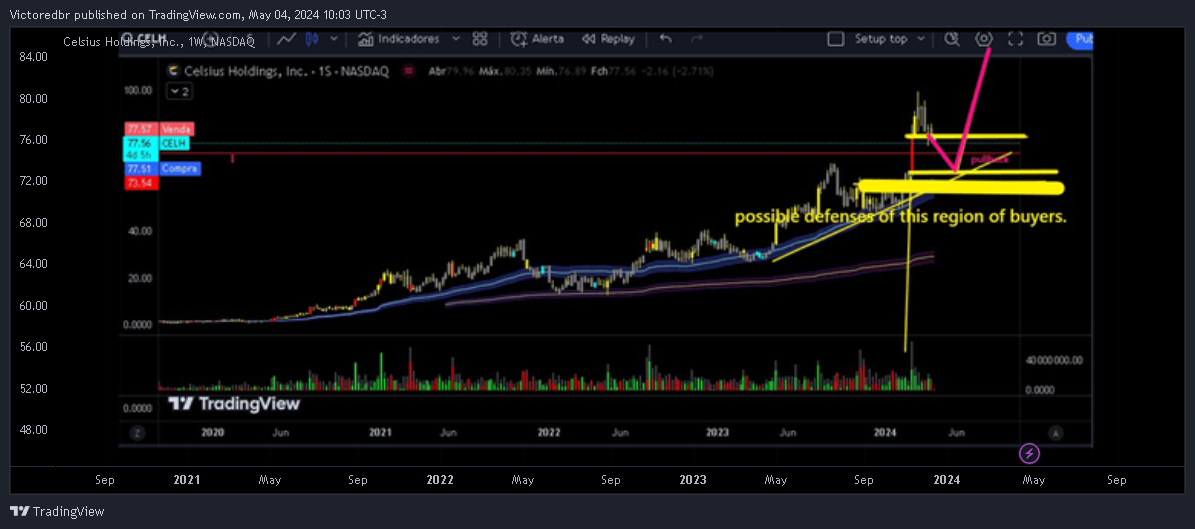Open the quick search magnifier icon

pos(952,39)
